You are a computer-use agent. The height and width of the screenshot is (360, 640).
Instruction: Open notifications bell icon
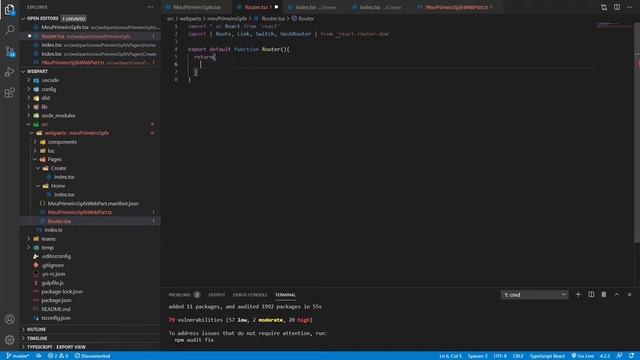coord(631,356)
